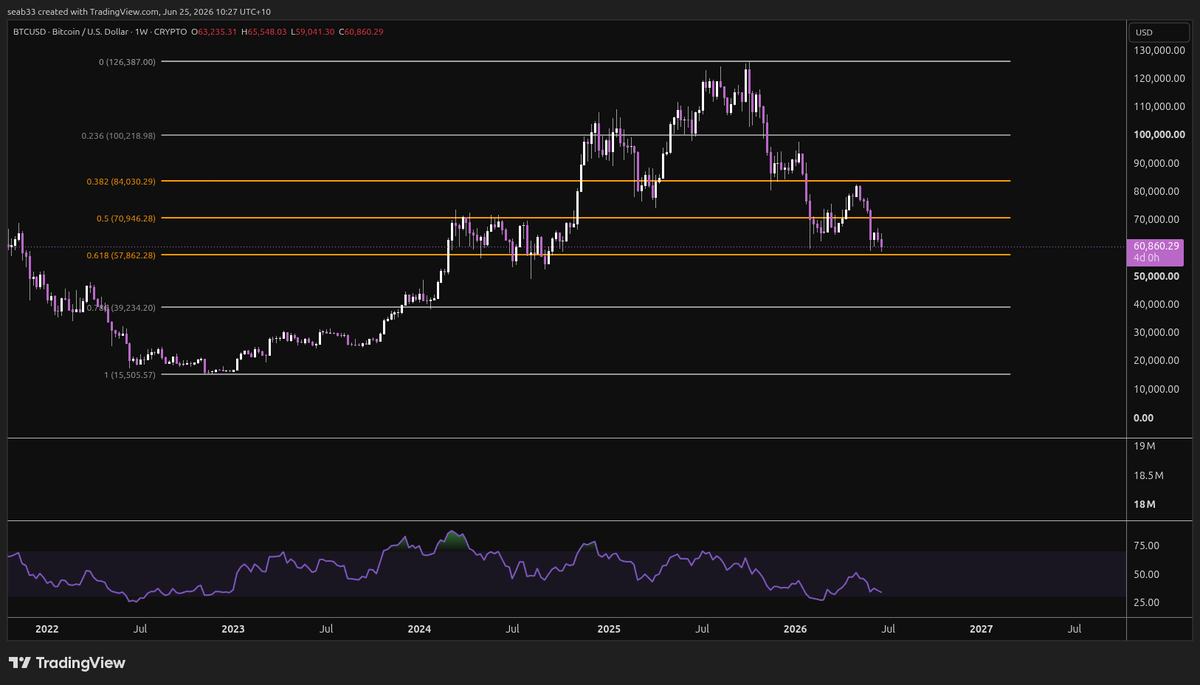
Task: Click the current price tag 60,860.29
Action: pyautogui.click(x=1158, y=245)
